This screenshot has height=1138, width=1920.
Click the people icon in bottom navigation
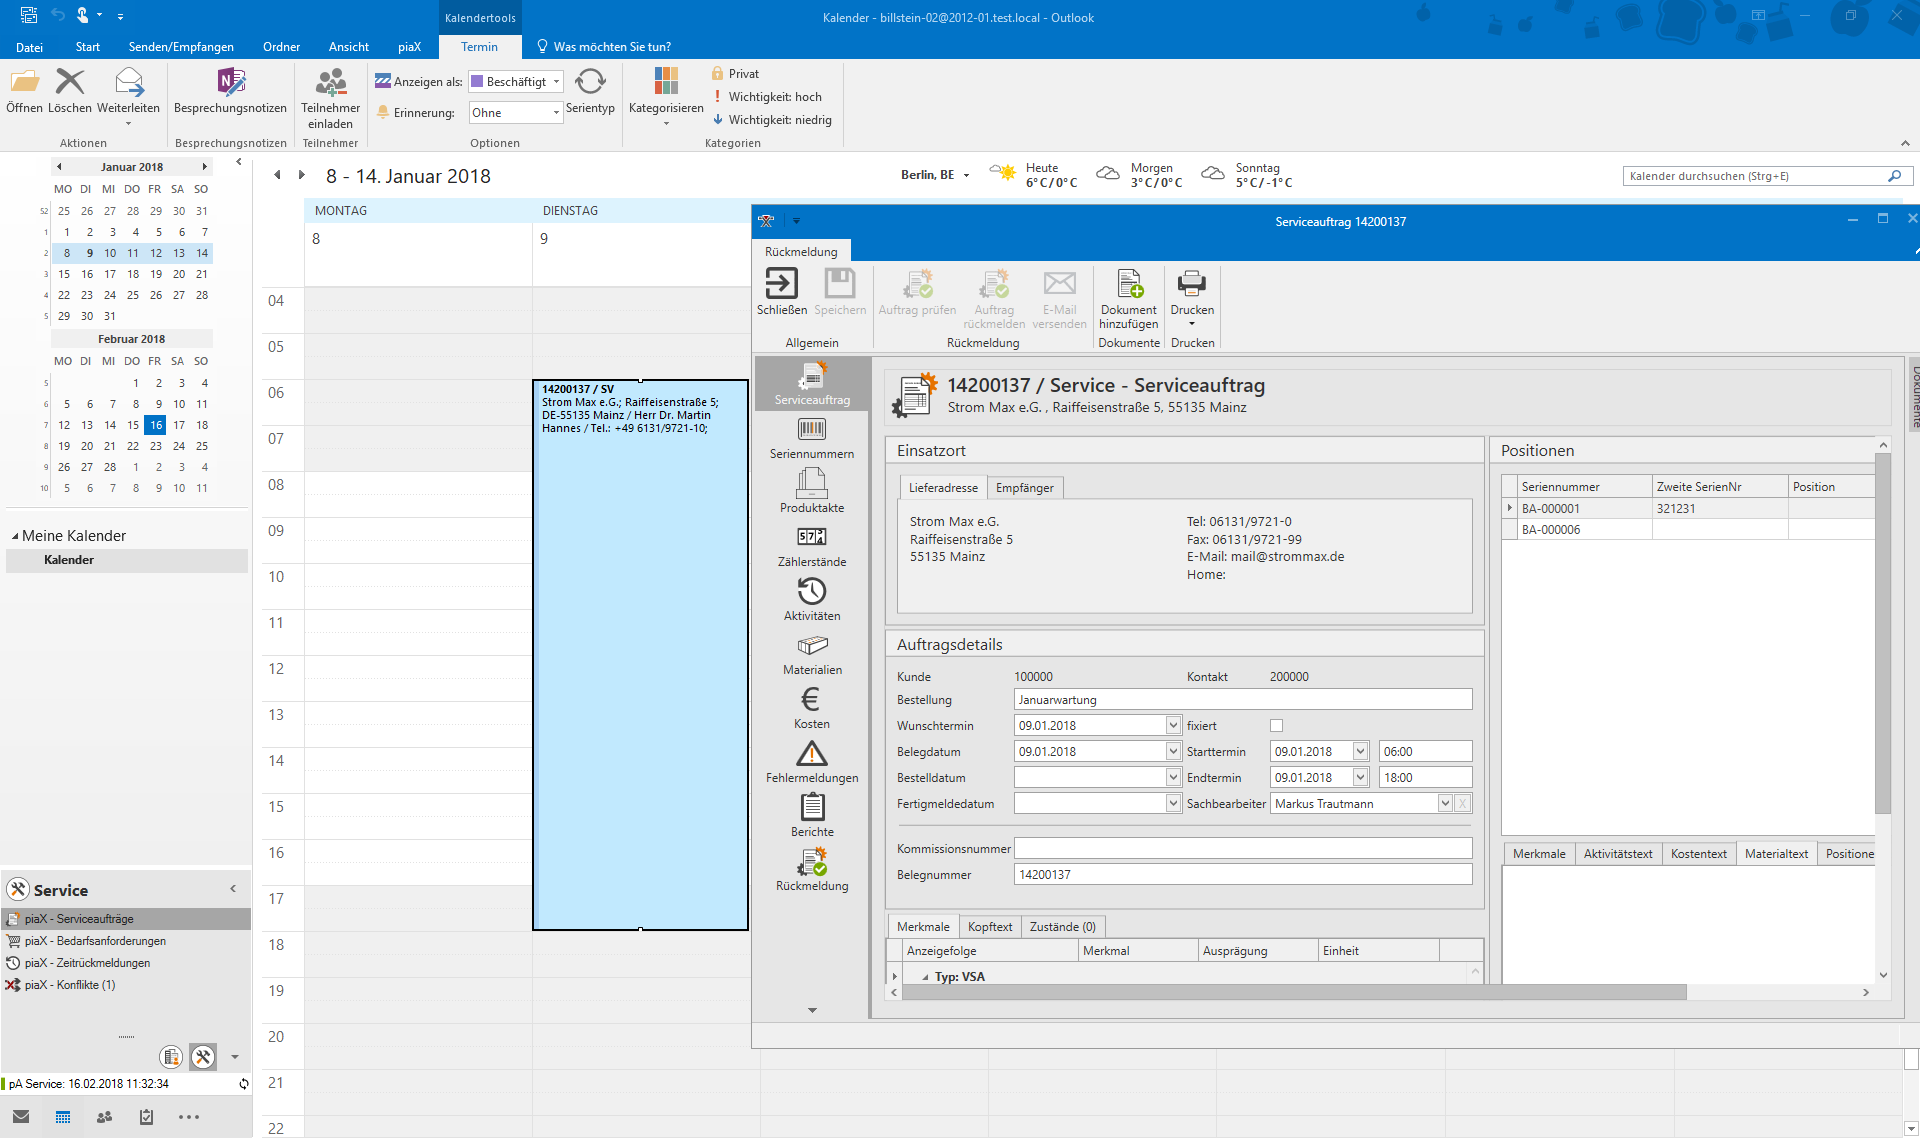click(104, 1117)
